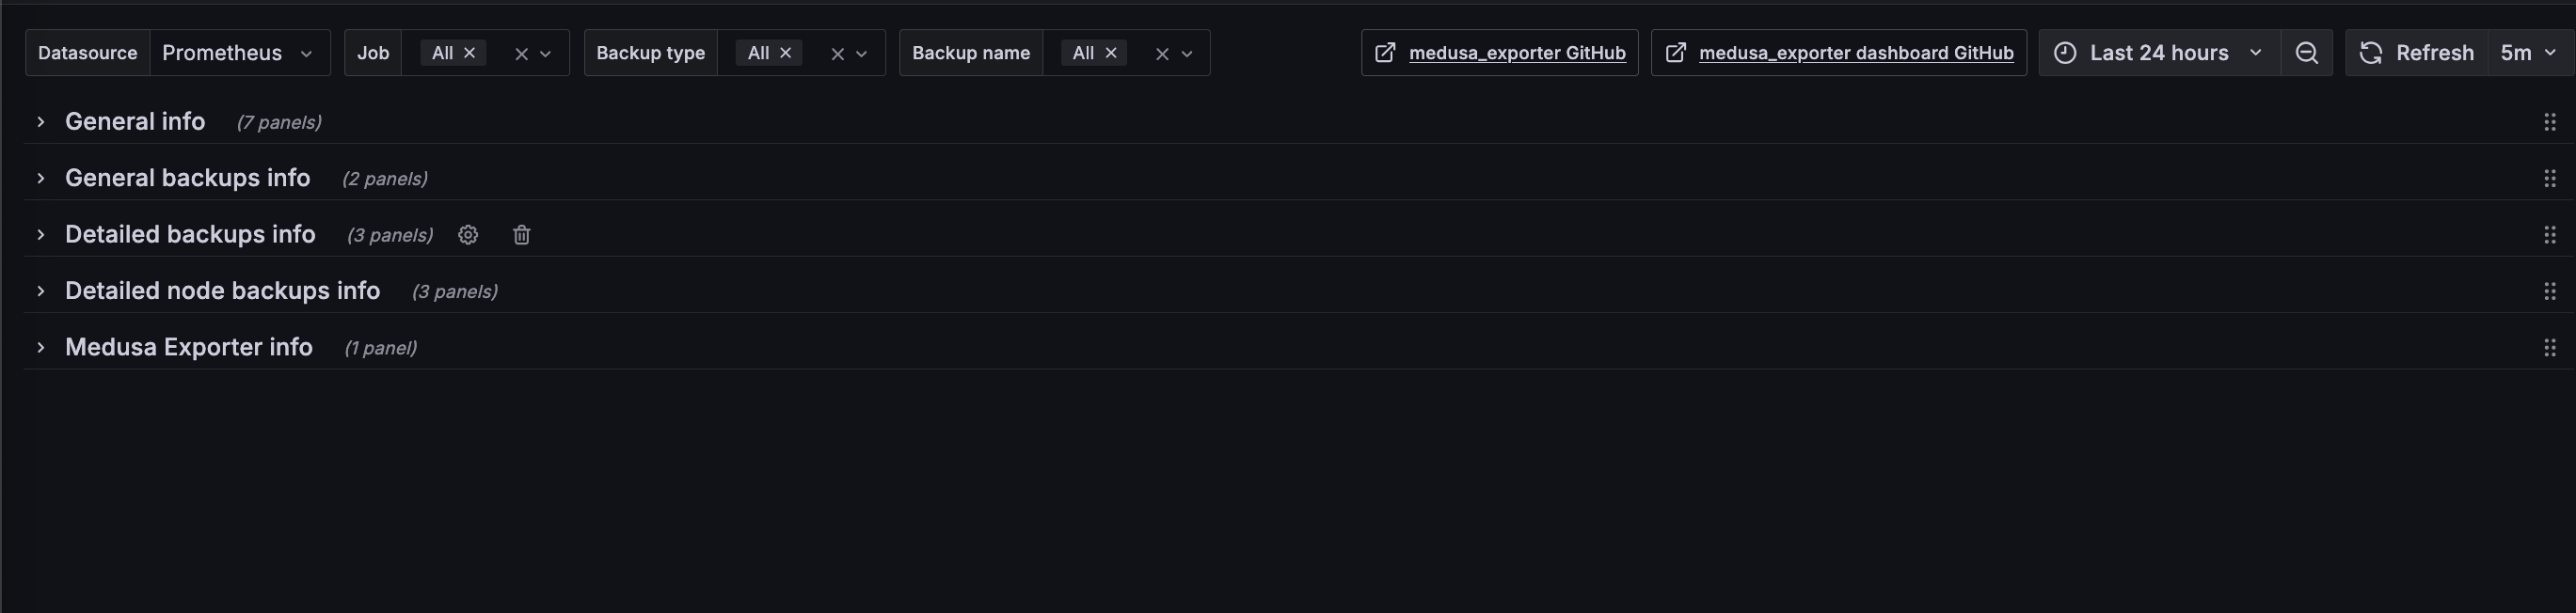Zoom out the dashboard time range
The height and width of the screenshot is (613, 2576).
(x=2306, y=52)
